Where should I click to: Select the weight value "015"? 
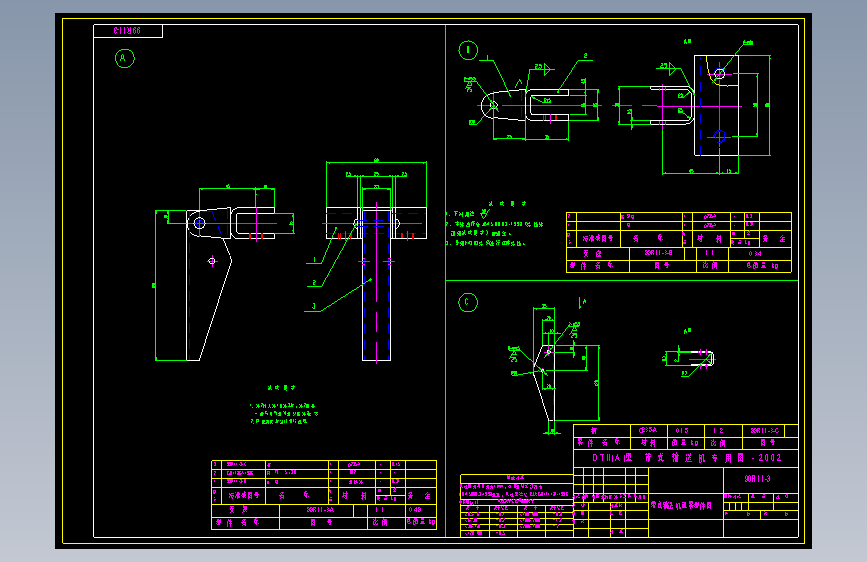click(681, 430)
